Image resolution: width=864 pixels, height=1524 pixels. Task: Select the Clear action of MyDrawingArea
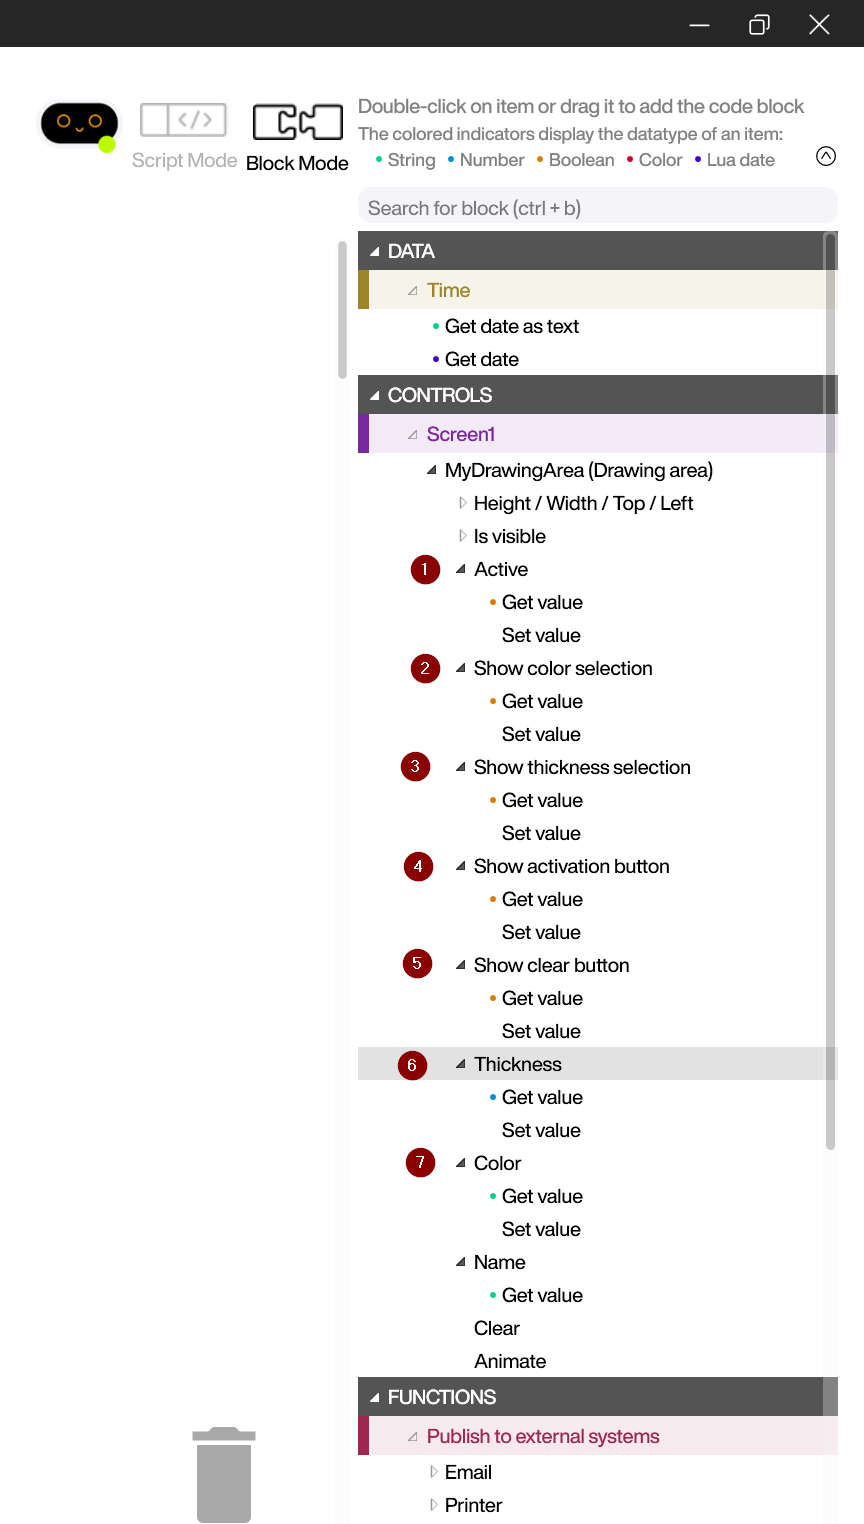tap(497, 1328)
